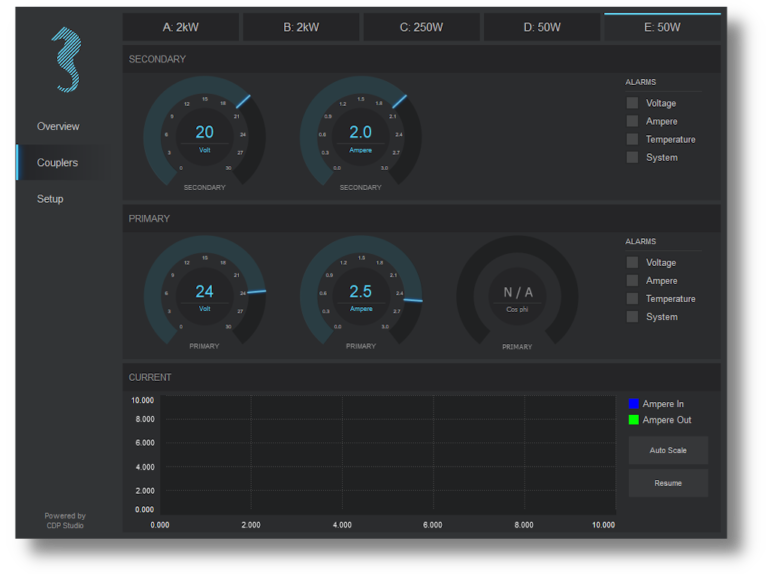The height and width of the screenshot is (574, 768).
Task: Click the green Ampere Out swatch
Action: coord(634,420)
